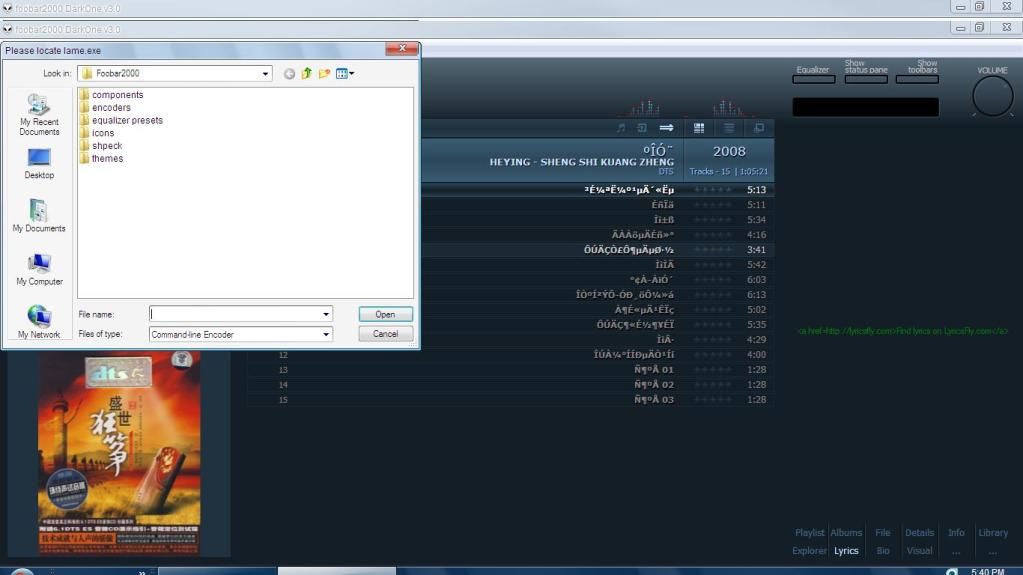Click the DTS album cover art
This screenshot has width=1023, height=575.
tap(119, 453)
